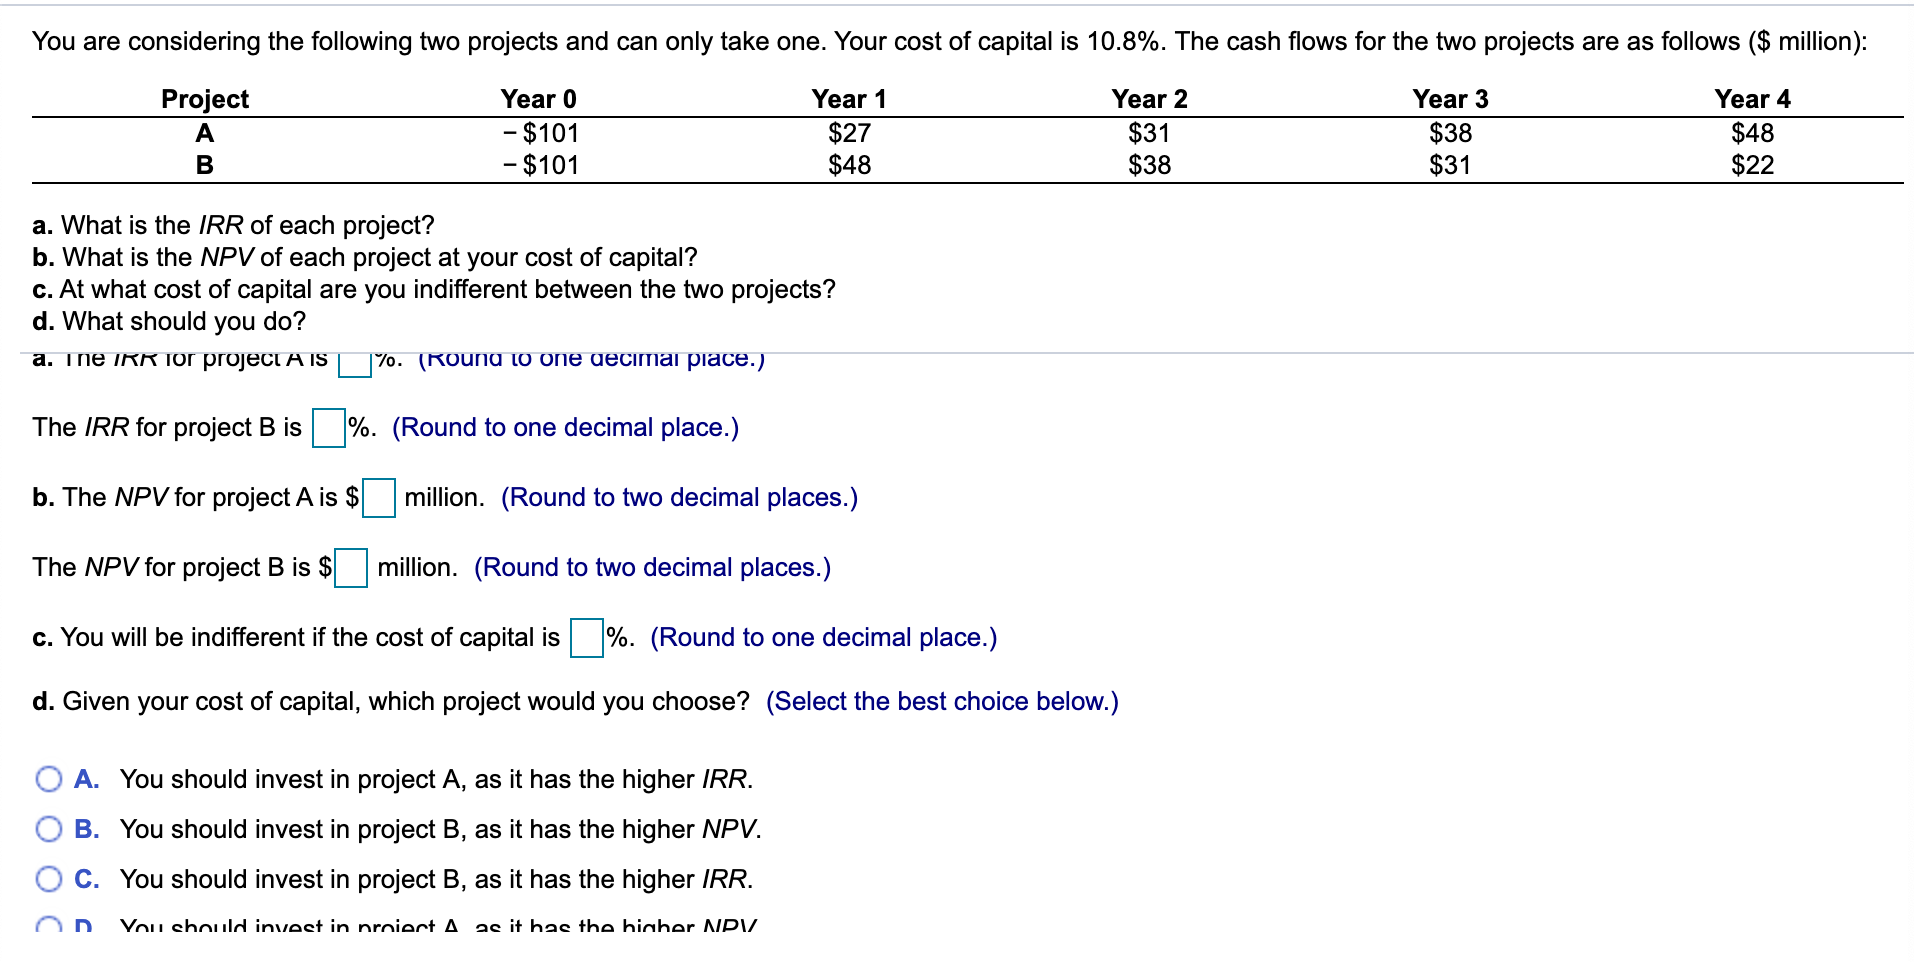Click the Year 3 column header
The width and height of the screenshot is (1914, 962).
click(1451, 99)
